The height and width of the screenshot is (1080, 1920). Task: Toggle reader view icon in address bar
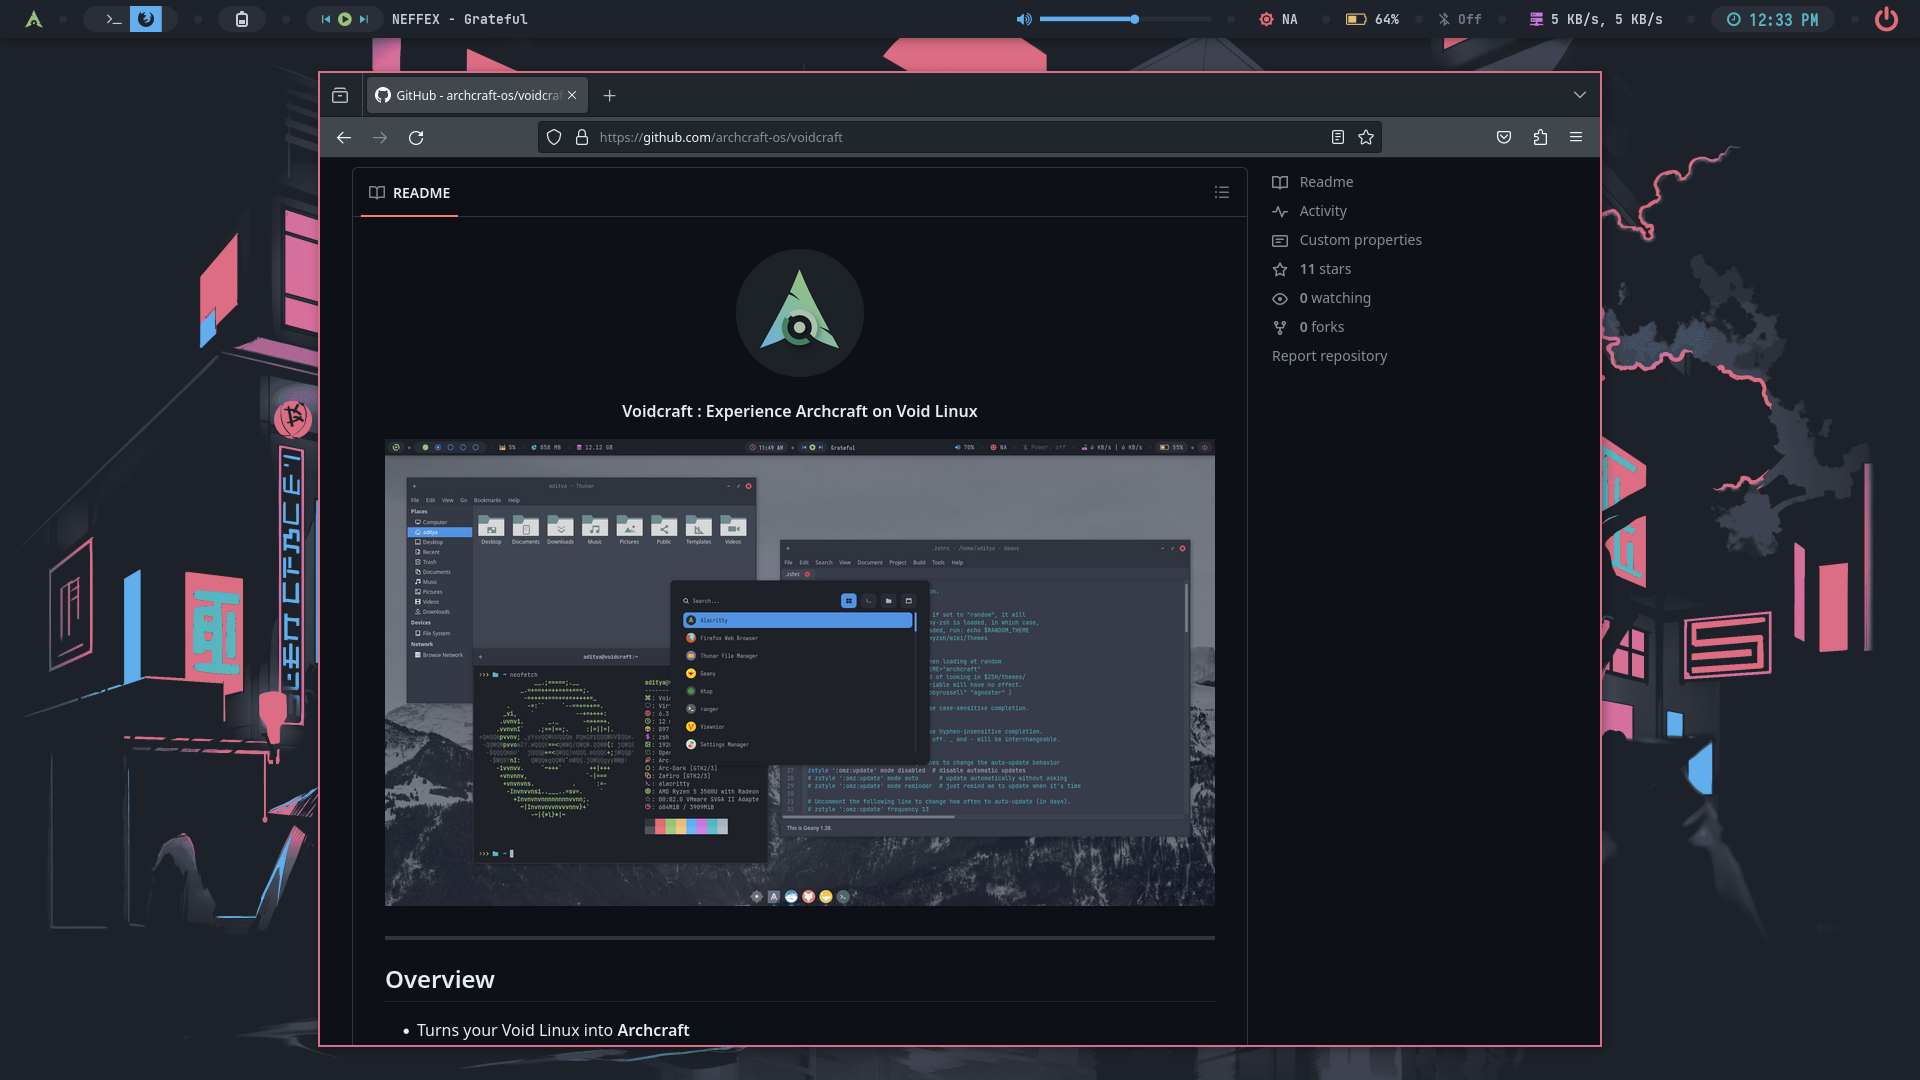pyautogui.click(x=1337, y=138)
